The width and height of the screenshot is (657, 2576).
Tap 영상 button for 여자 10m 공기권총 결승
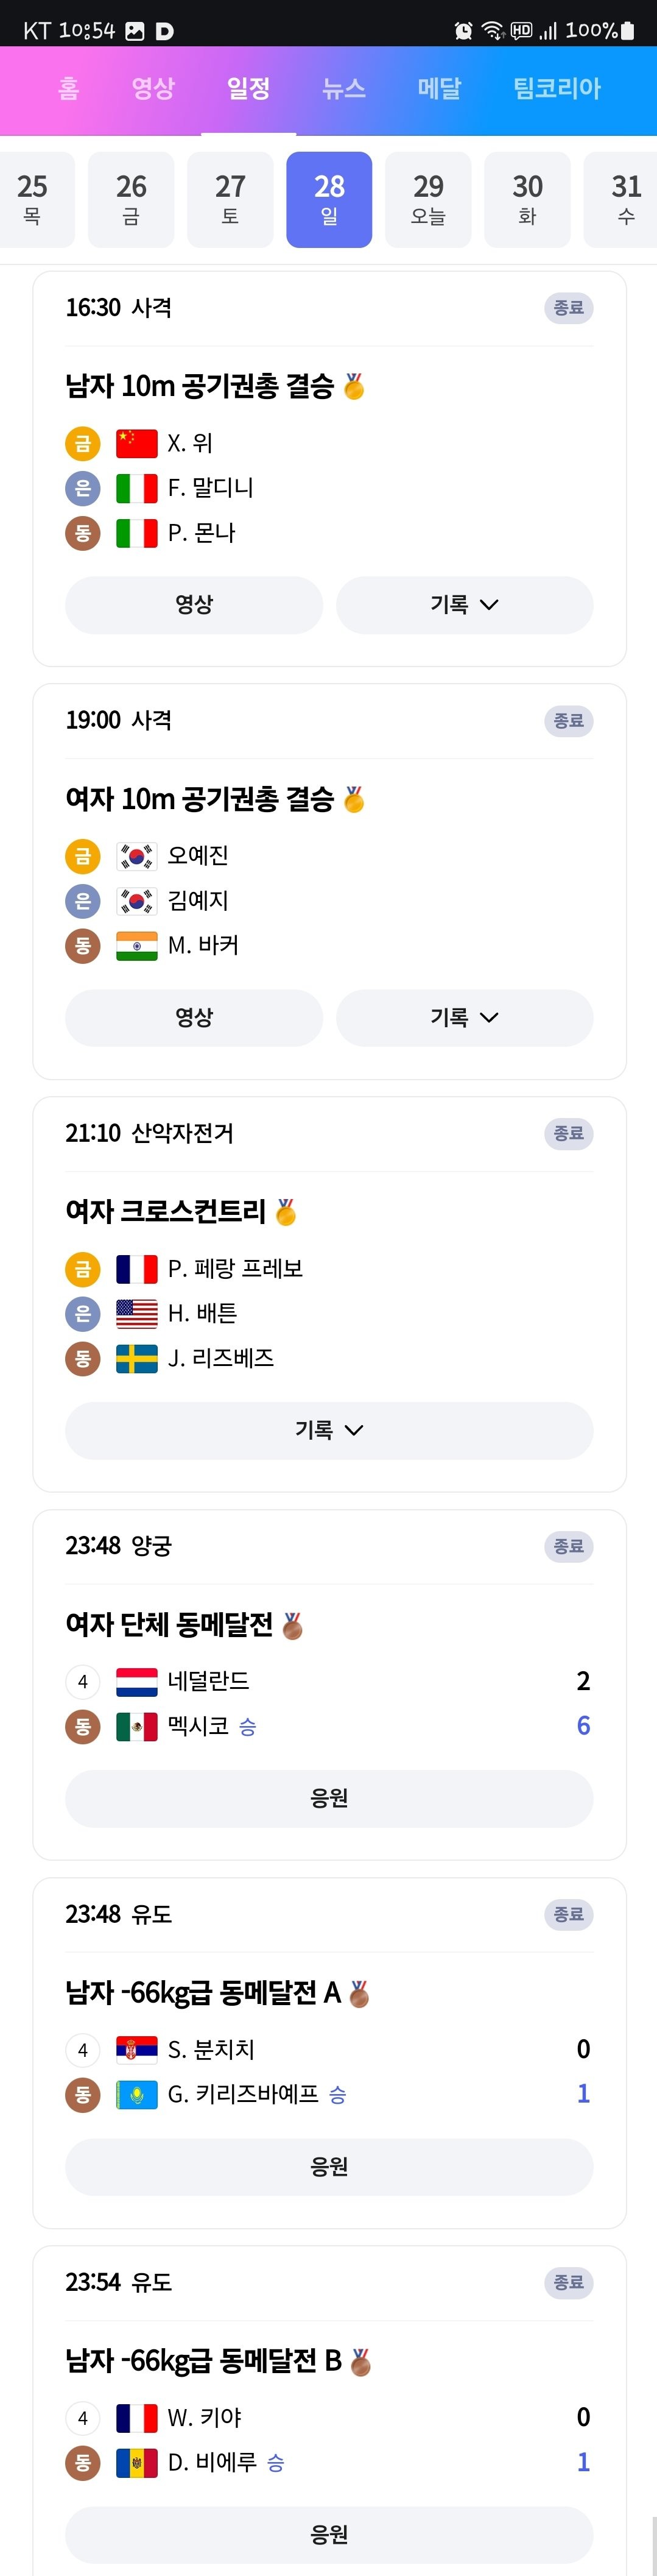click(194, 1018)
